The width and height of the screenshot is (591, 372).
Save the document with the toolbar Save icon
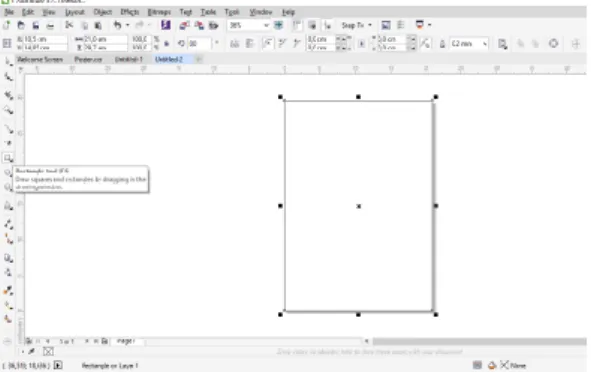click(35, 25)
